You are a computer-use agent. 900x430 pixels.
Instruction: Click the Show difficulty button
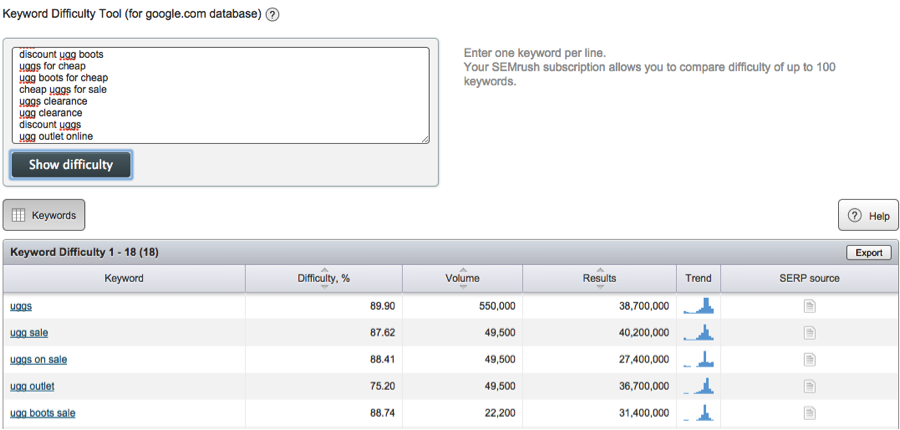(71, 165)
